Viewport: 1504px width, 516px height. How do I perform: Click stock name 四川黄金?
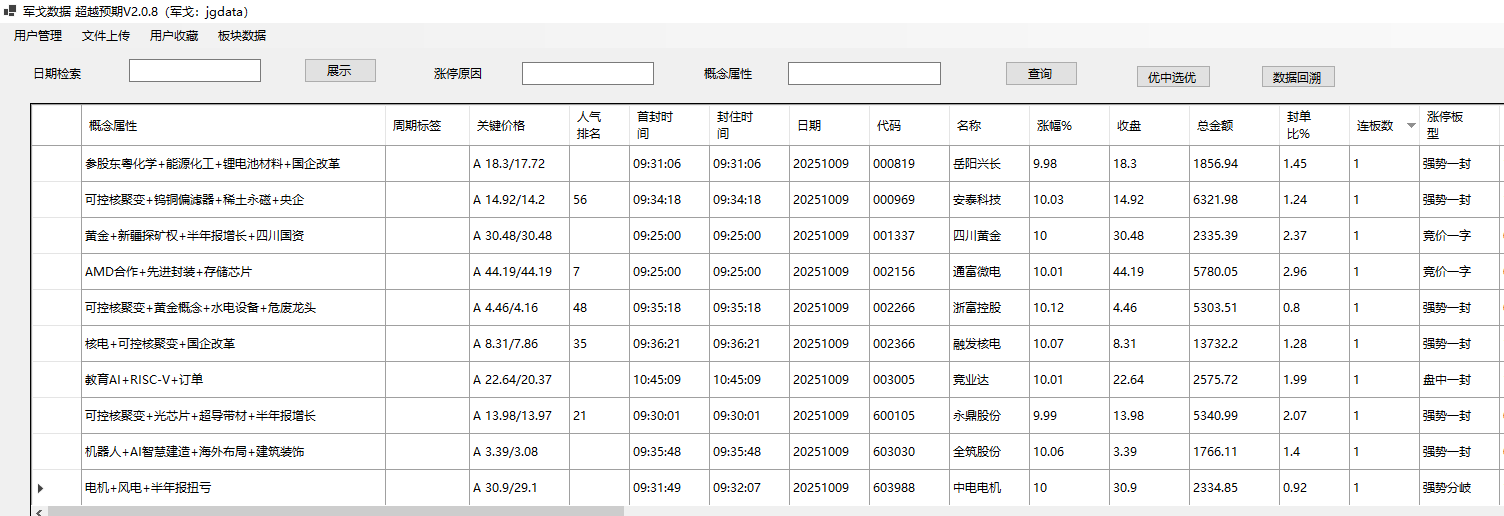[977, 236]
